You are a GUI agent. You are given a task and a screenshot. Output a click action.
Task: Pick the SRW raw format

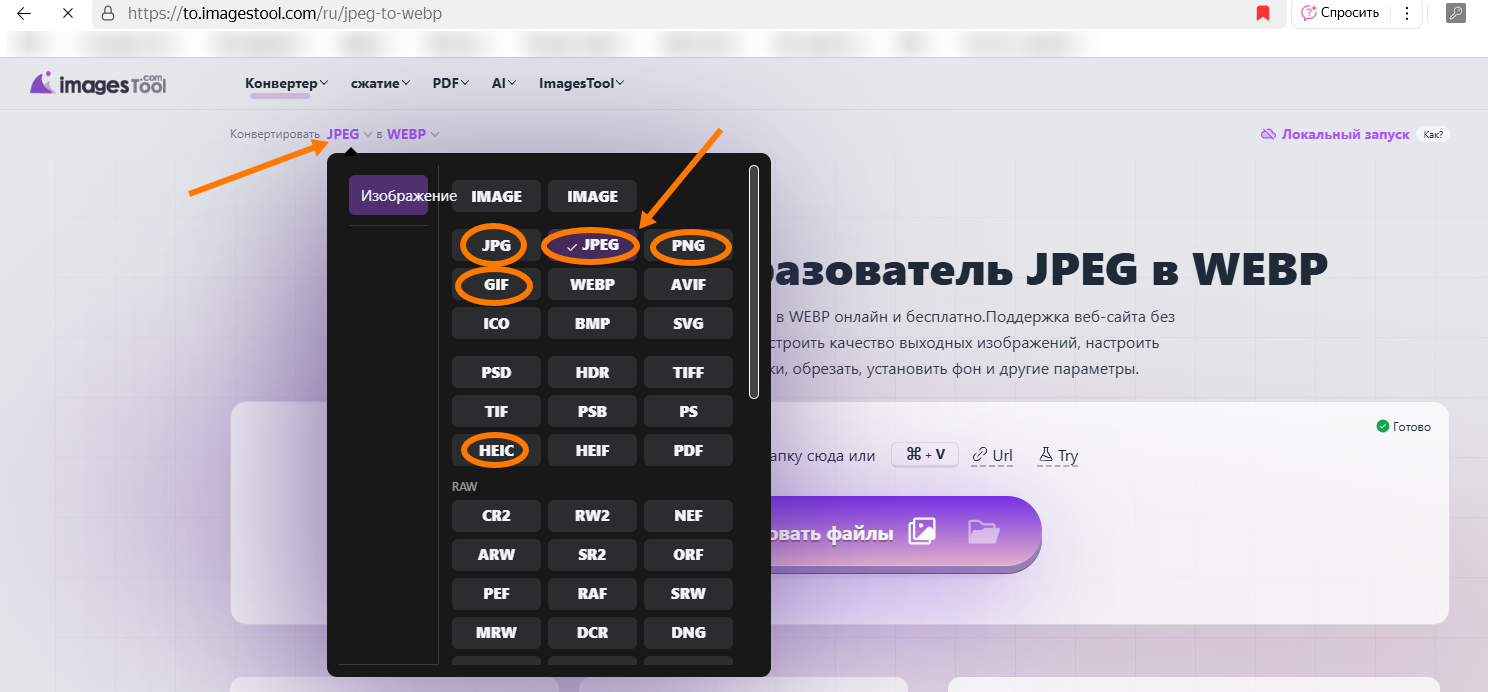pos(689,594)
